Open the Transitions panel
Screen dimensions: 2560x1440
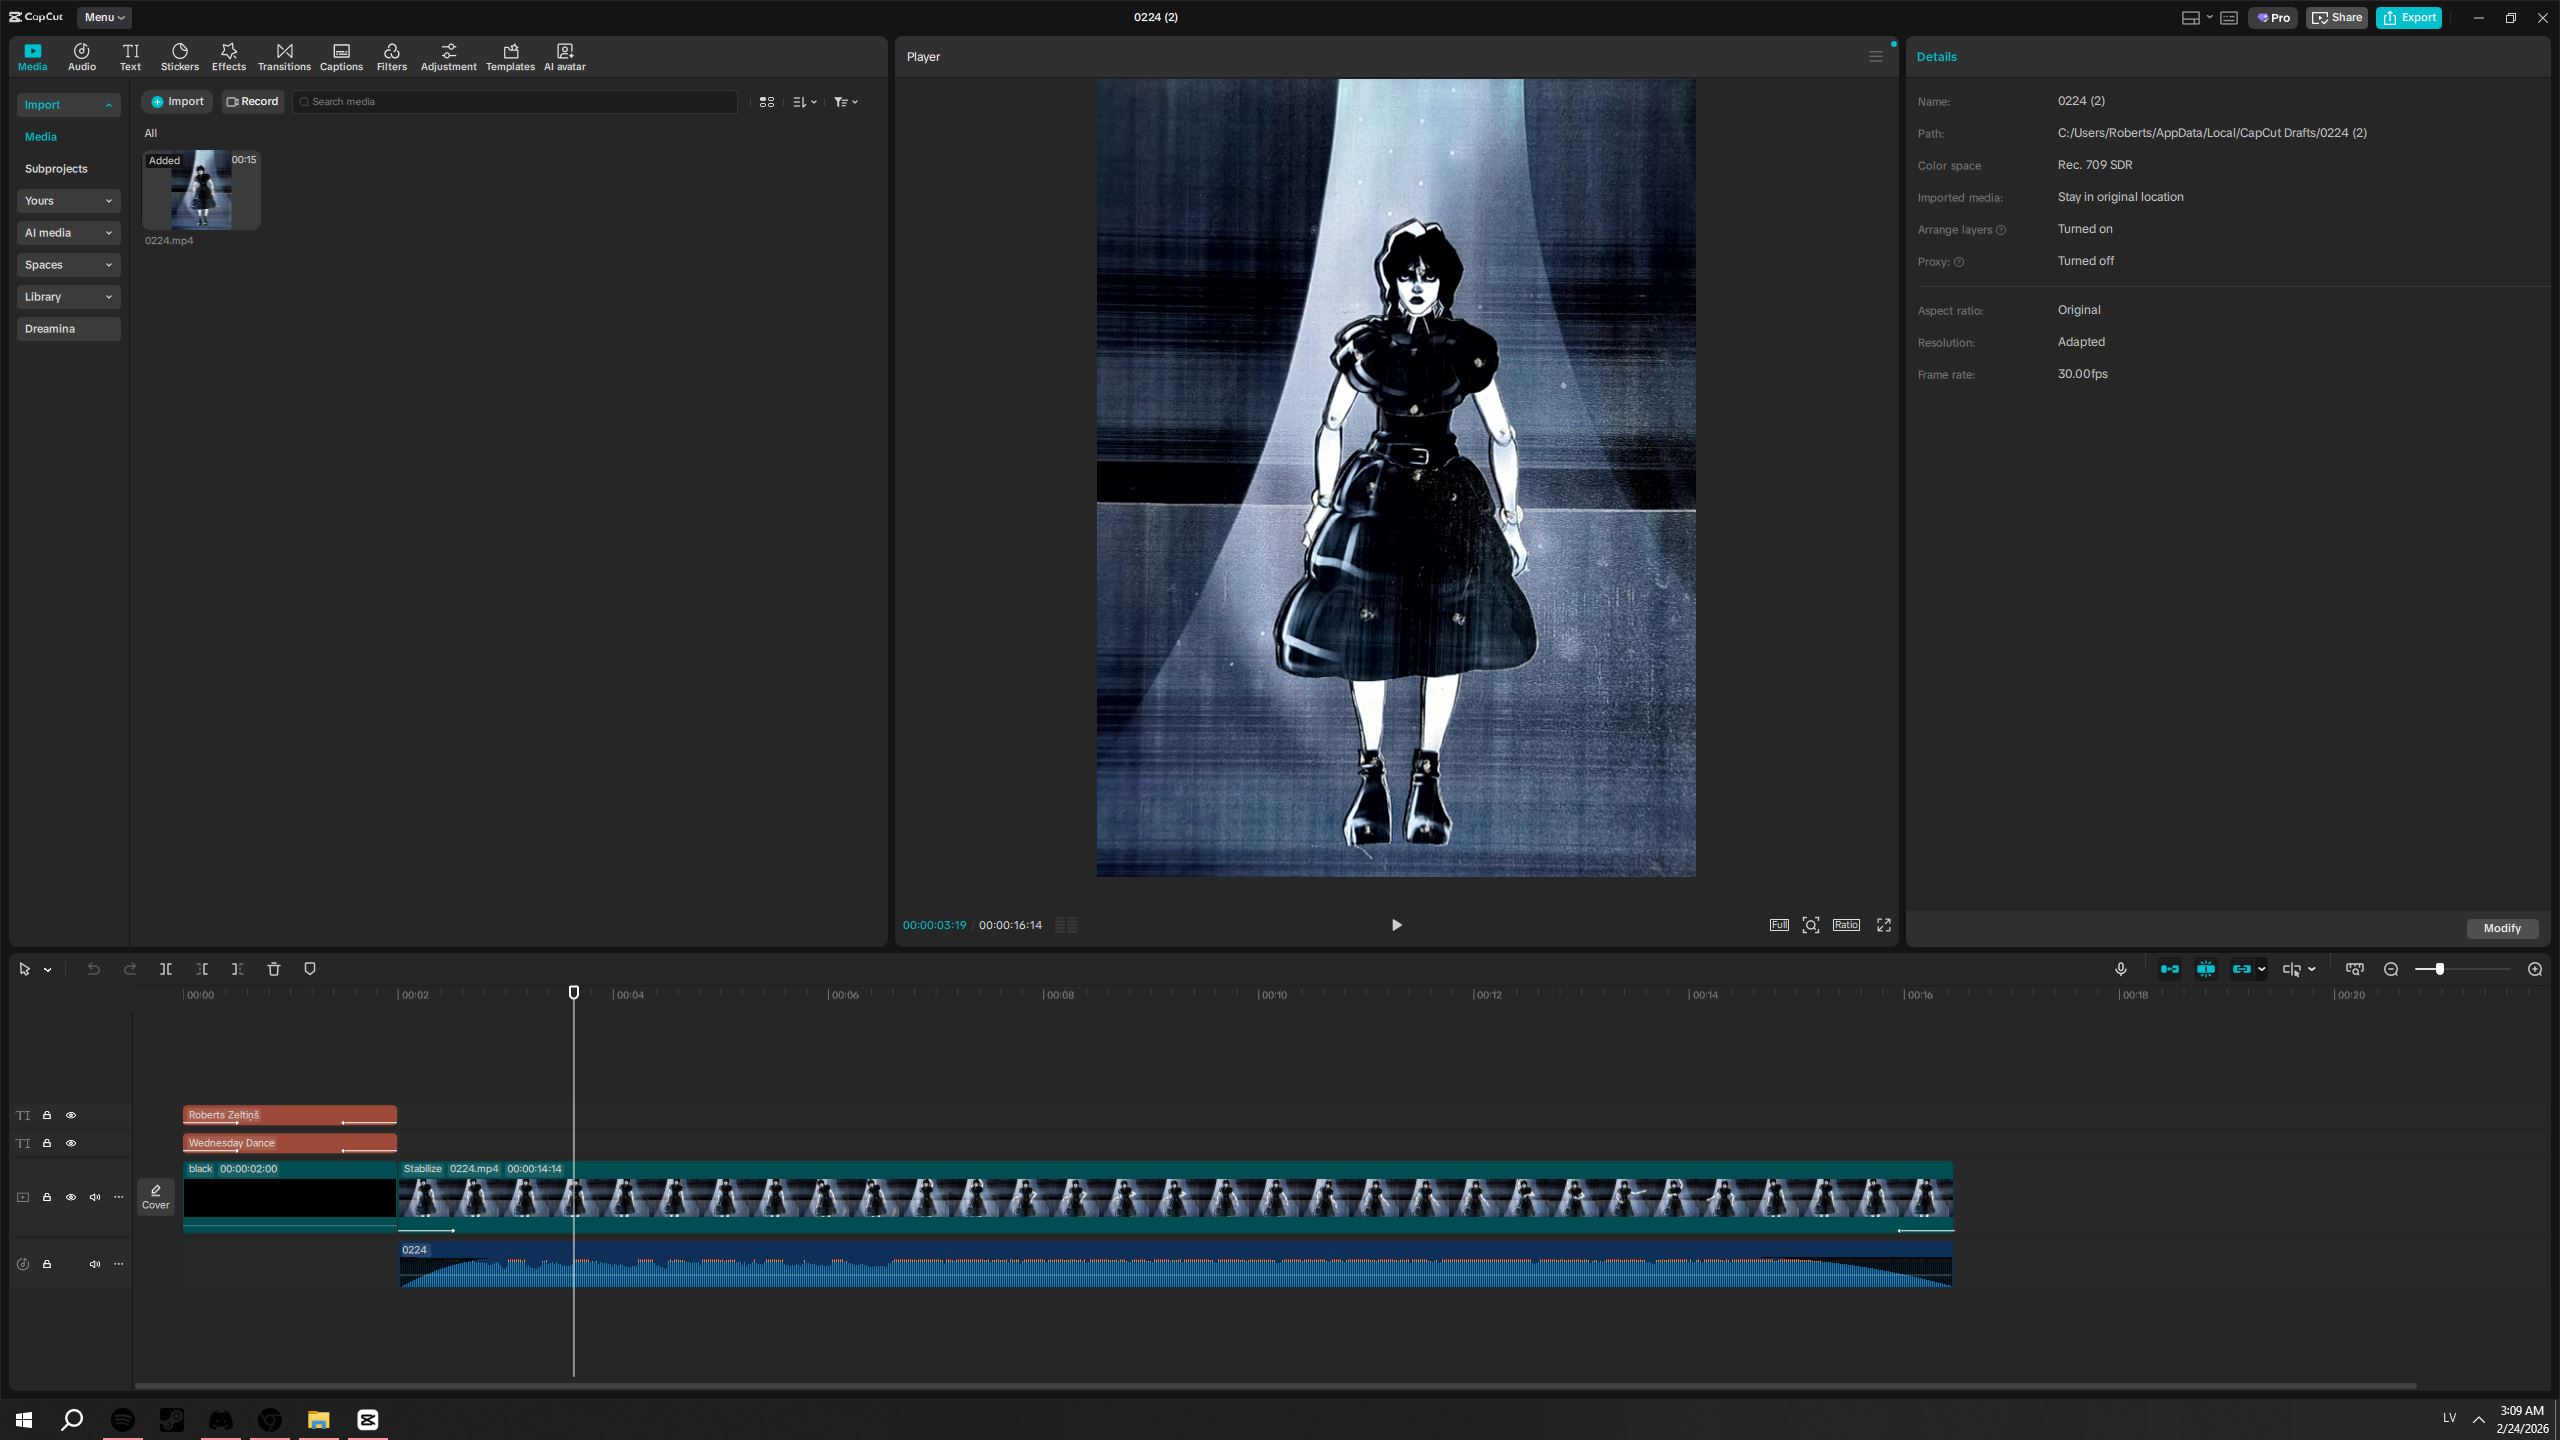(284, 57)
